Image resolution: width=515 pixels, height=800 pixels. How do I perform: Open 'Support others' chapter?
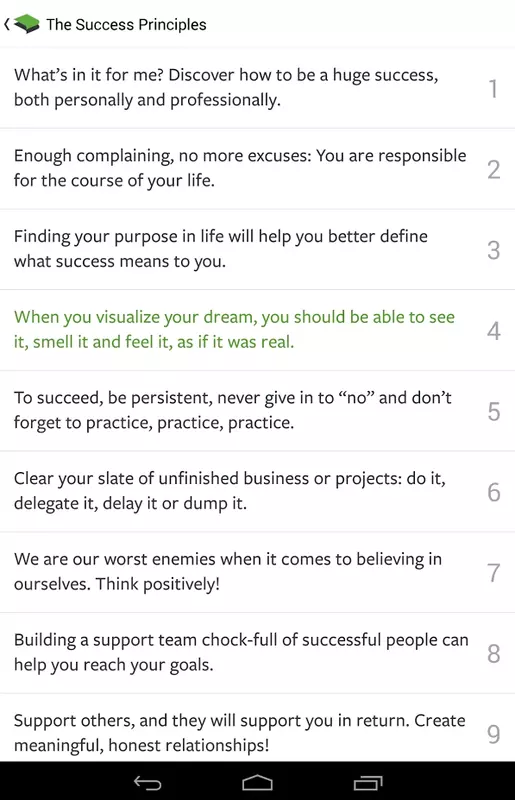(257, 728)
